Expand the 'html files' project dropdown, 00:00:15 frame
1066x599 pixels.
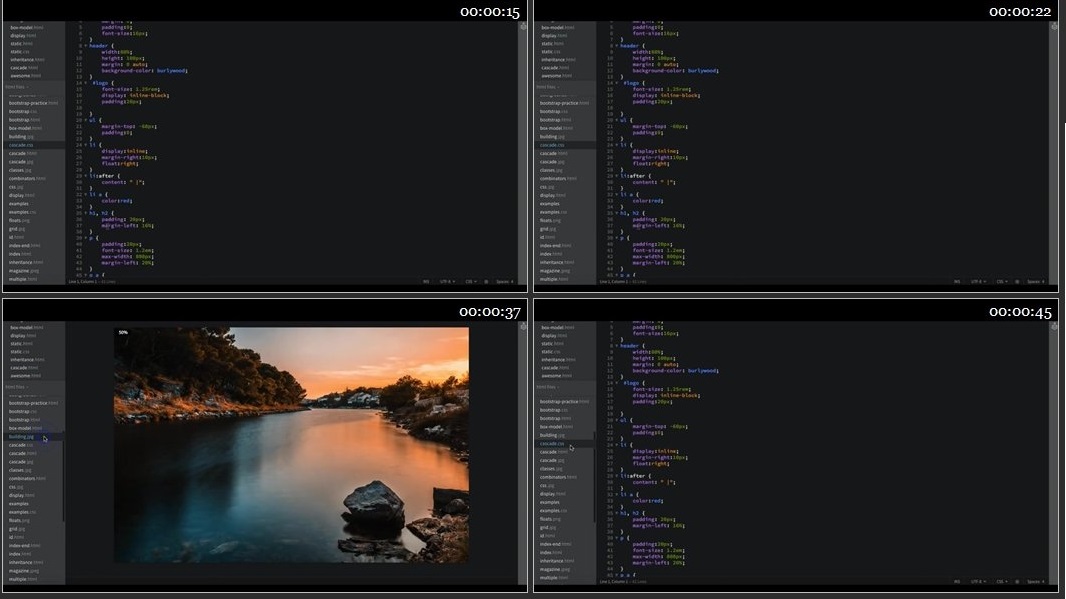(16, 87)
